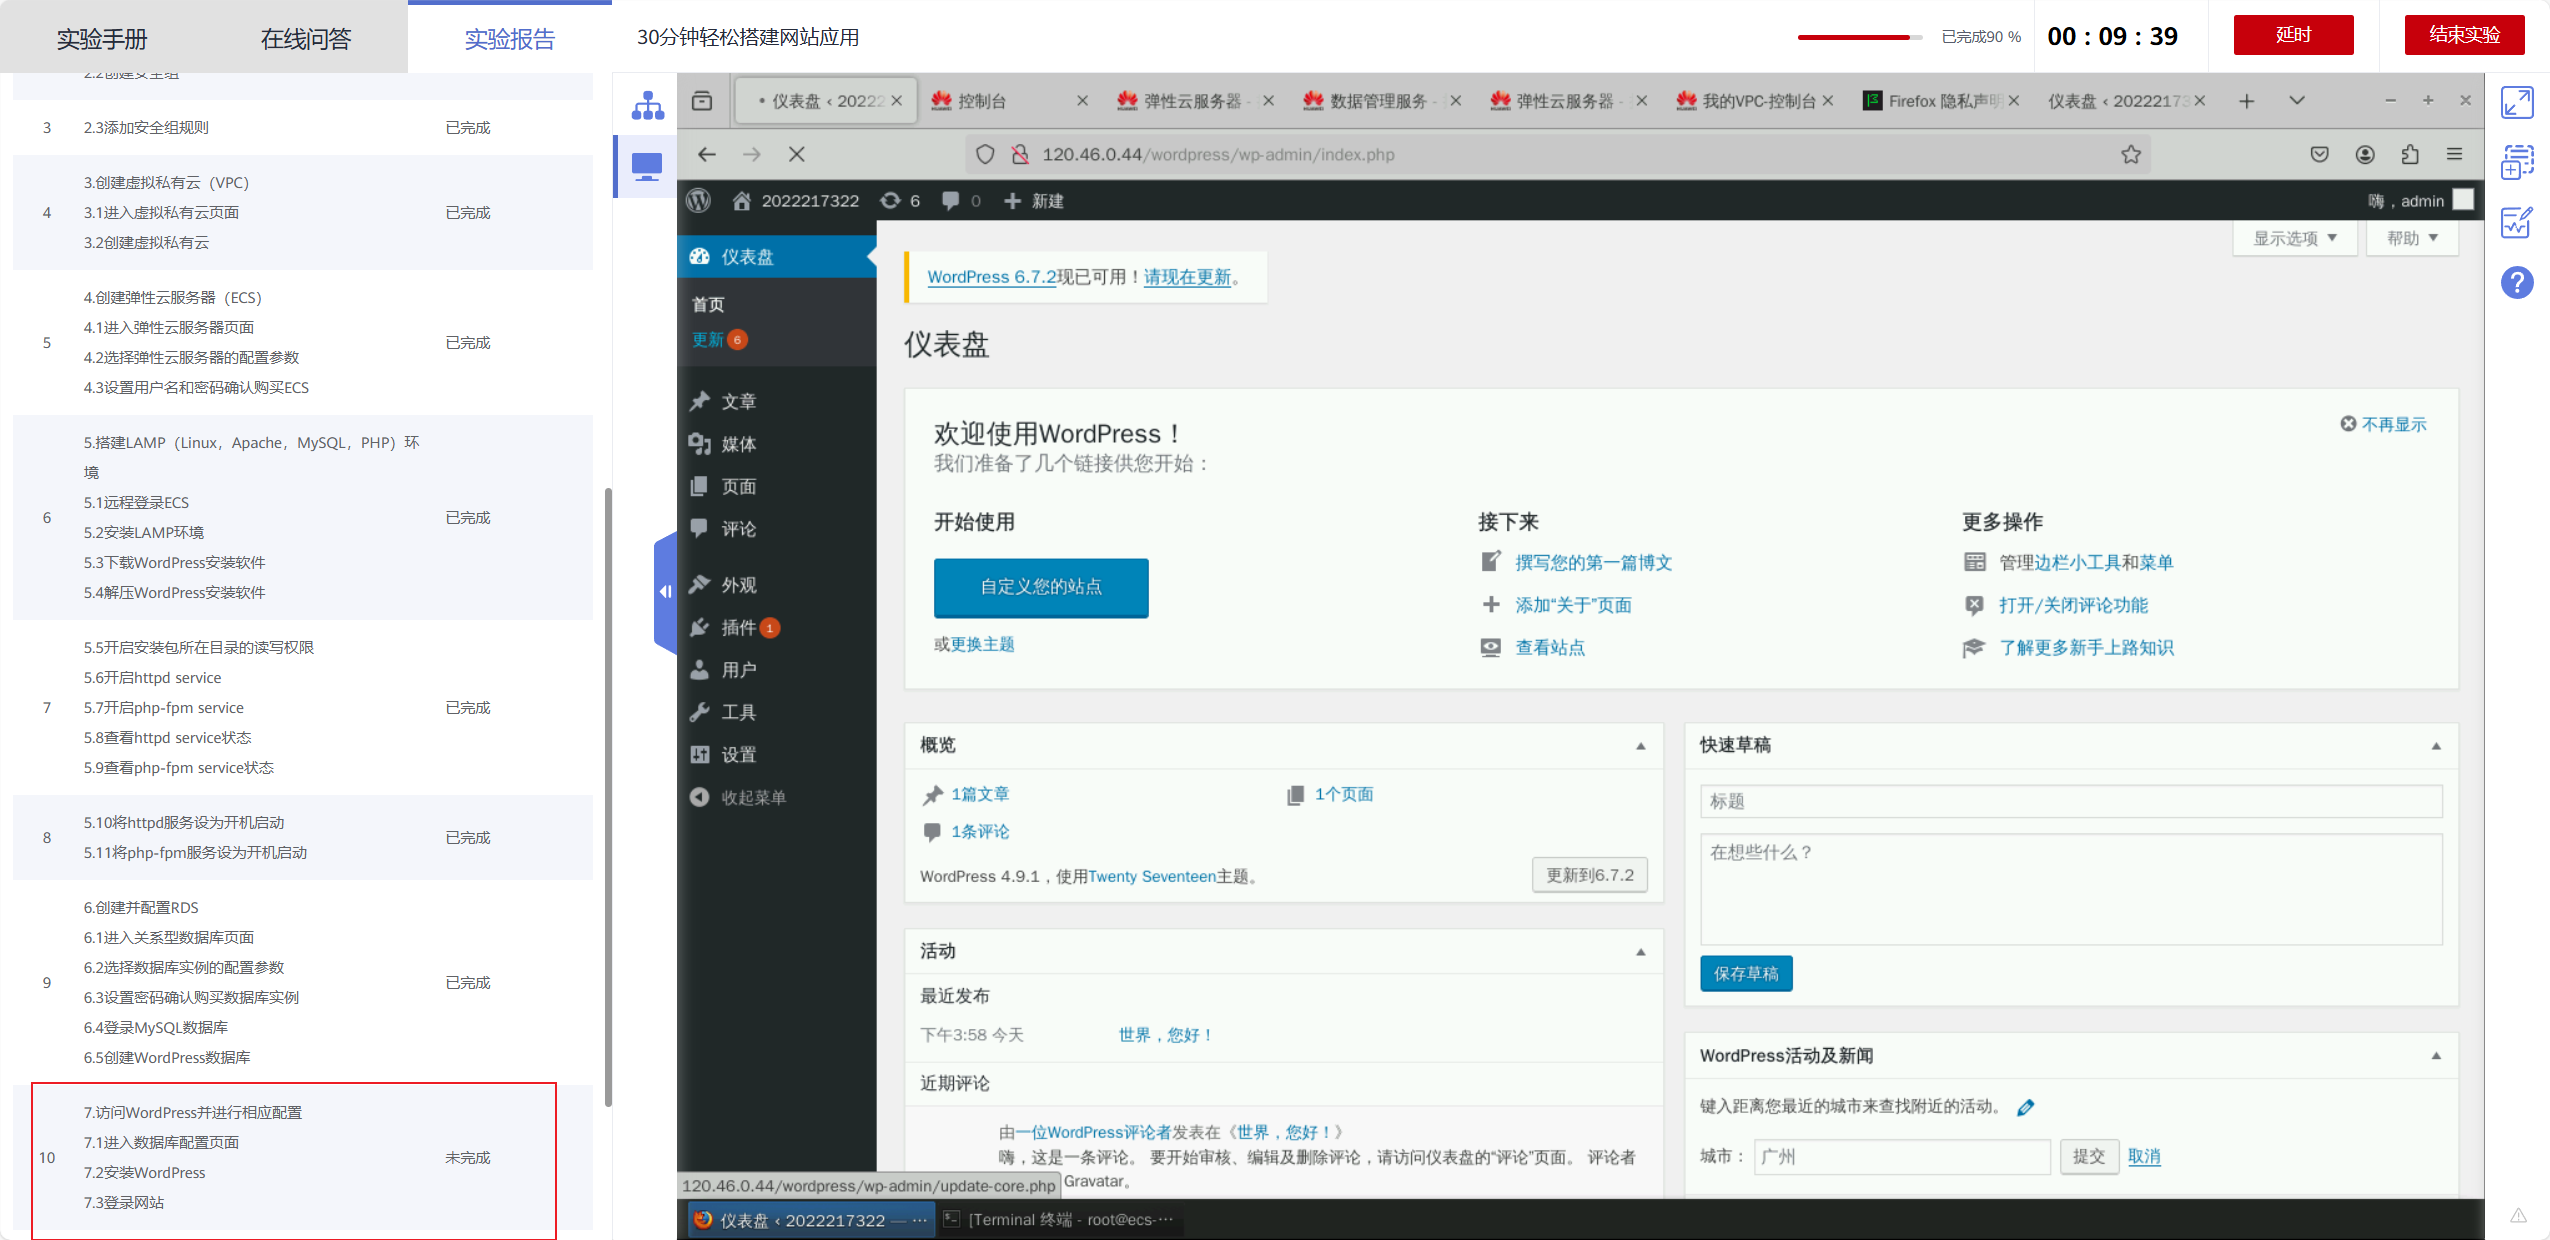Collapse the 概览 widget with its arrow
The height and width of the screenshot is (1240, 2550).
coord(1640,746)
